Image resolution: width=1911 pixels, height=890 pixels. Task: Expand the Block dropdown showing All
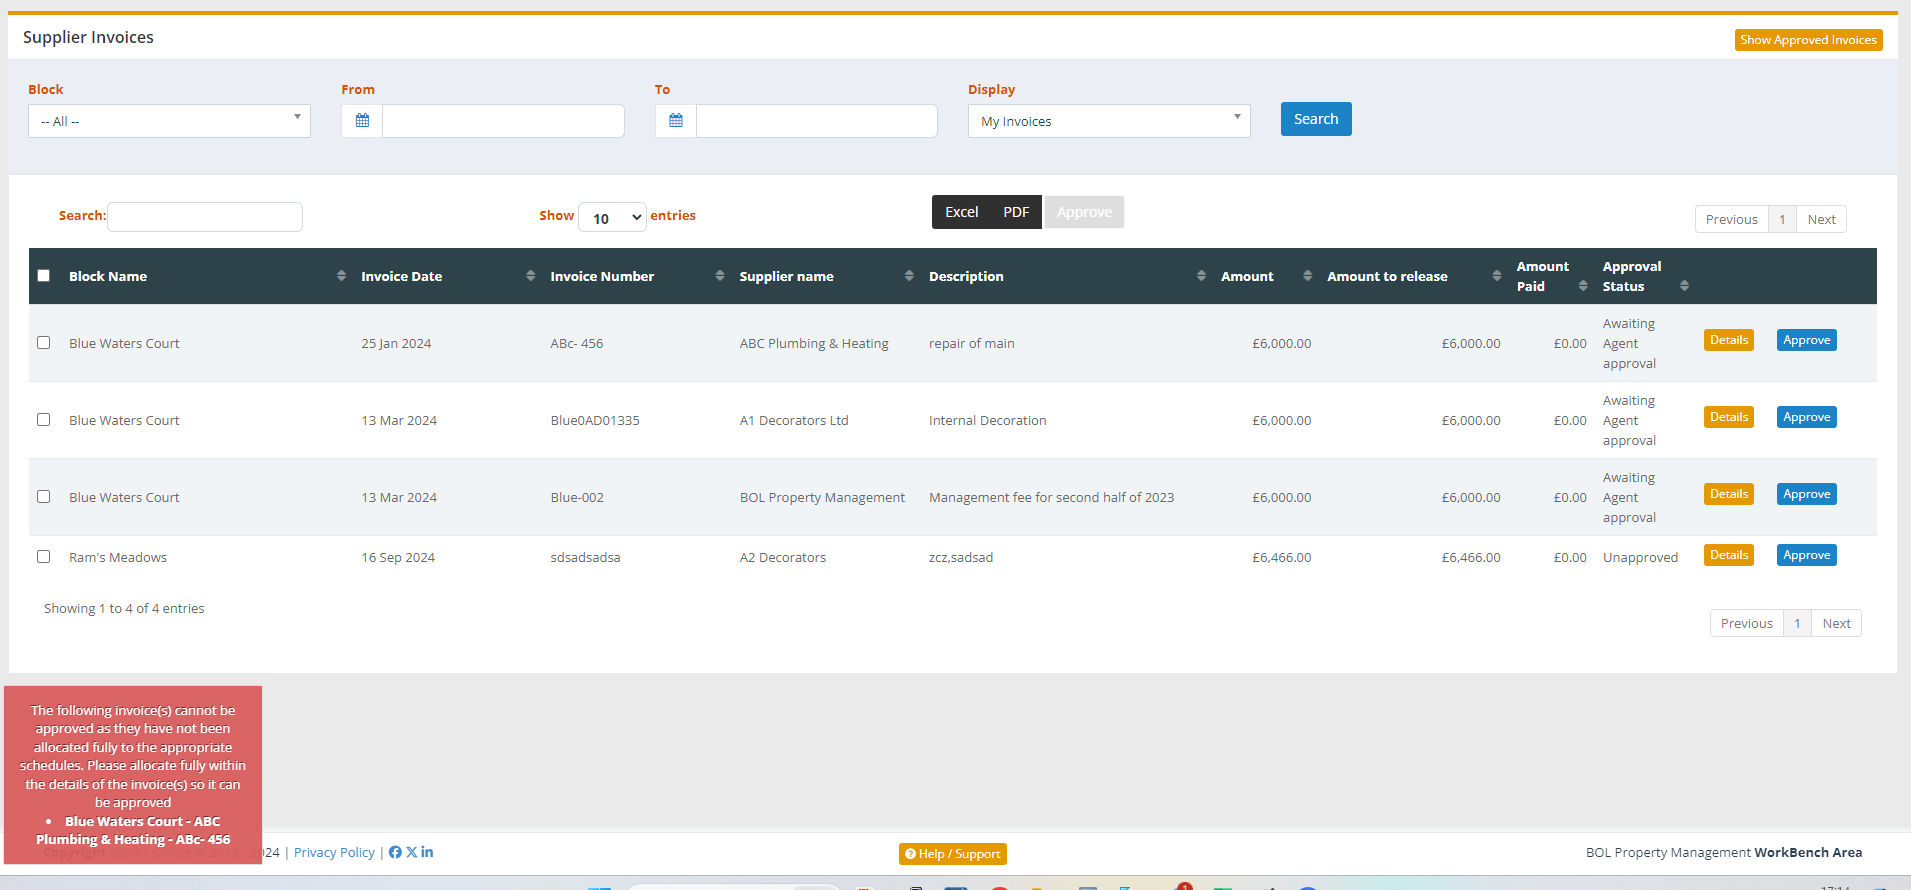coord(169,121)
